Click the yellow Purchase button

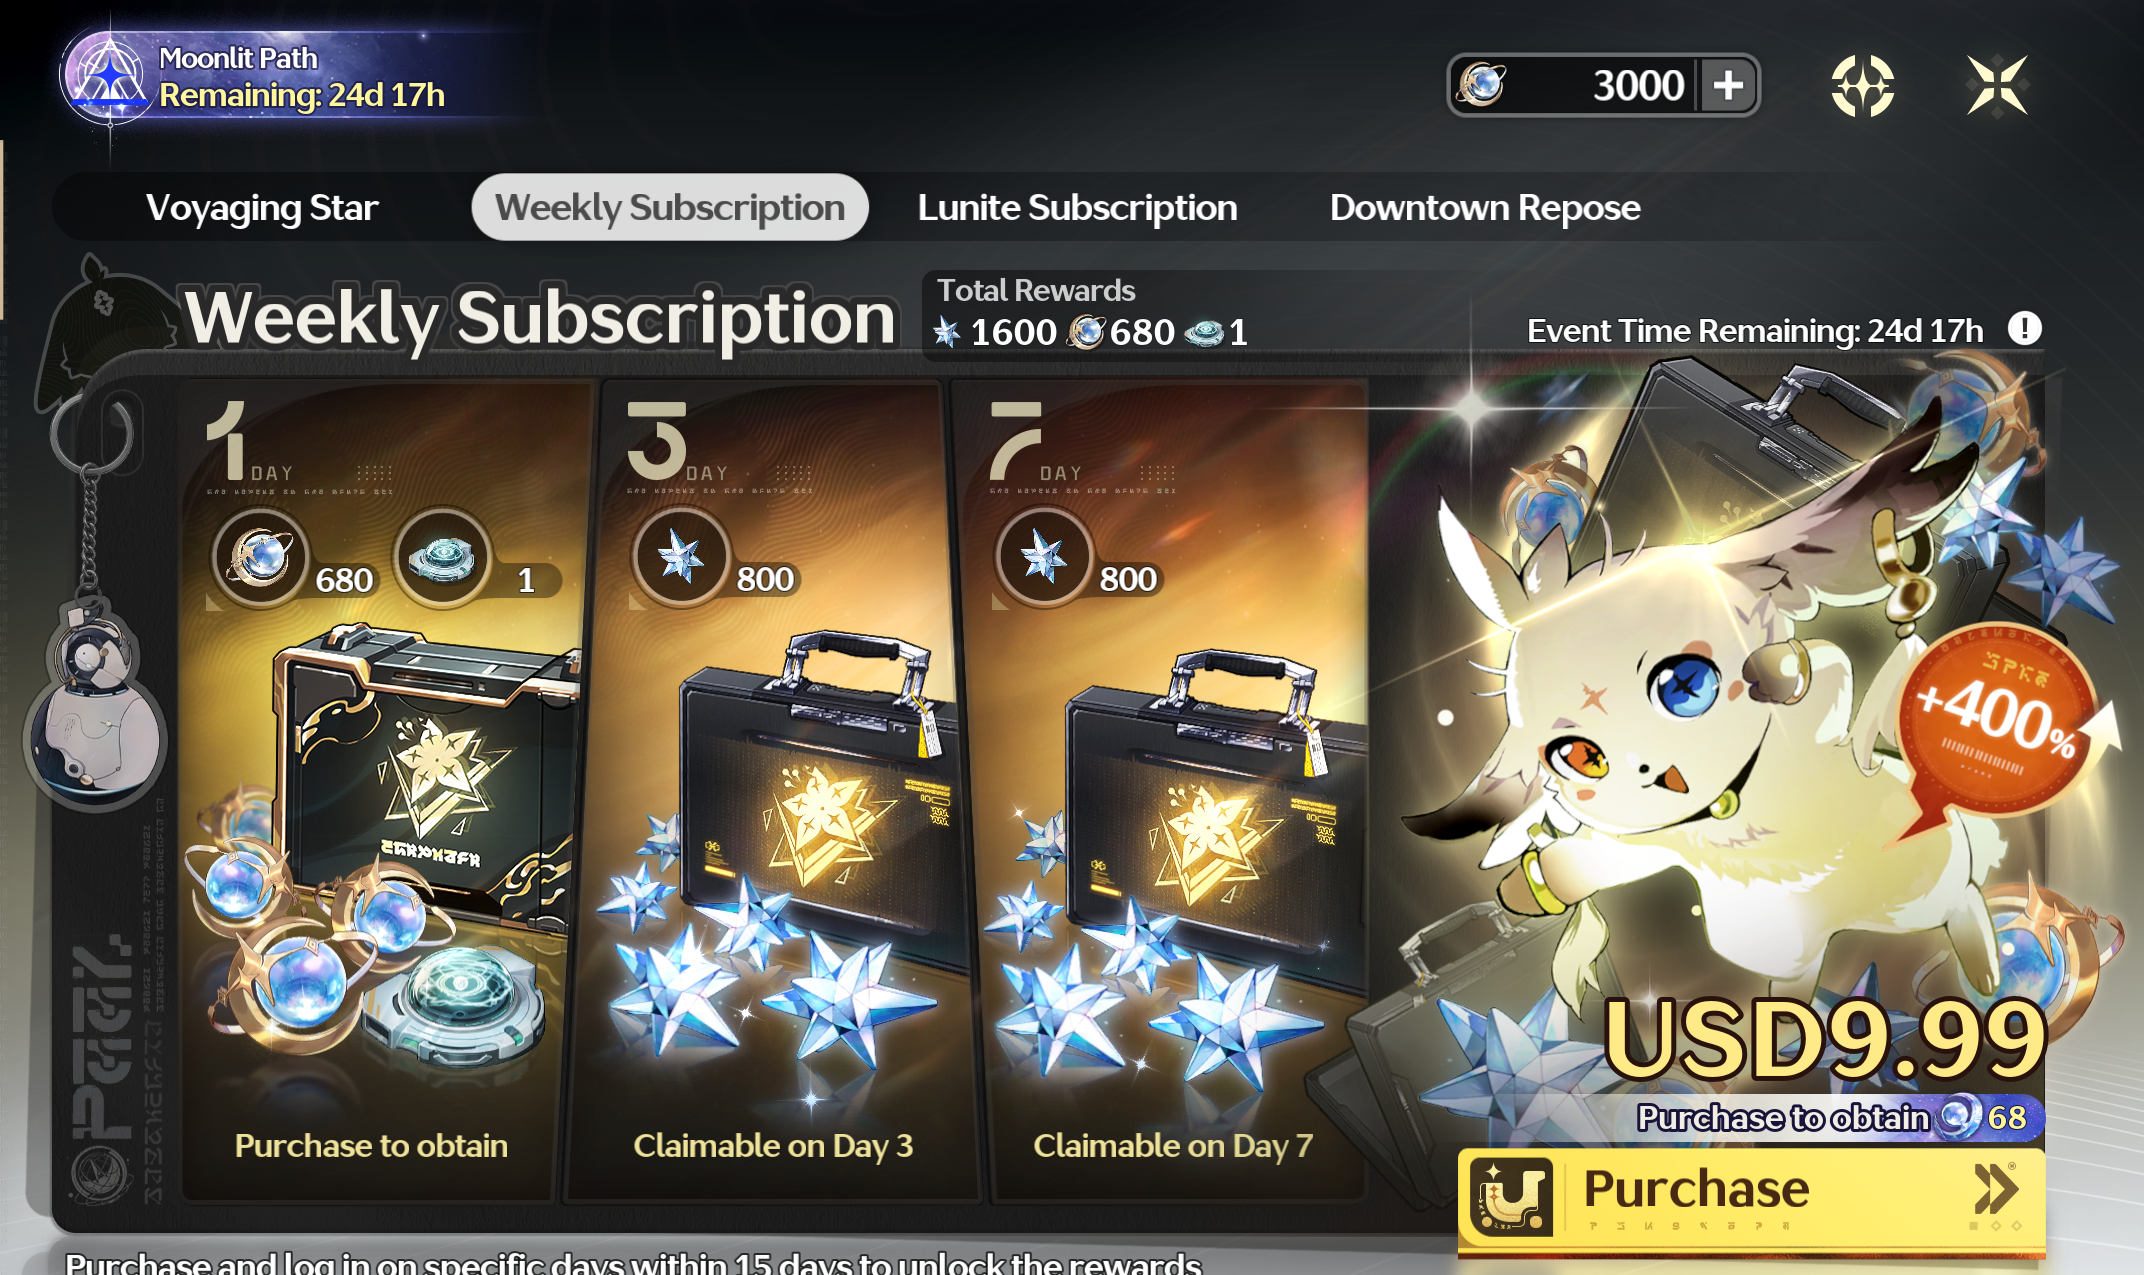[1751, 1197]
